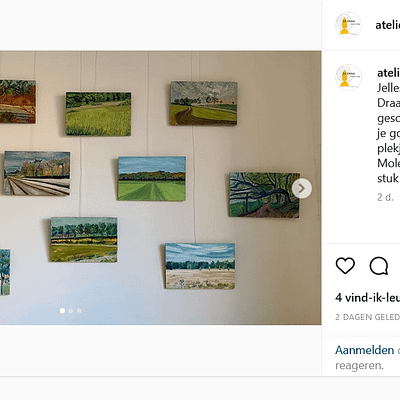Click the avatar beside the caption

pyautogui.click(x=348, y=78)
